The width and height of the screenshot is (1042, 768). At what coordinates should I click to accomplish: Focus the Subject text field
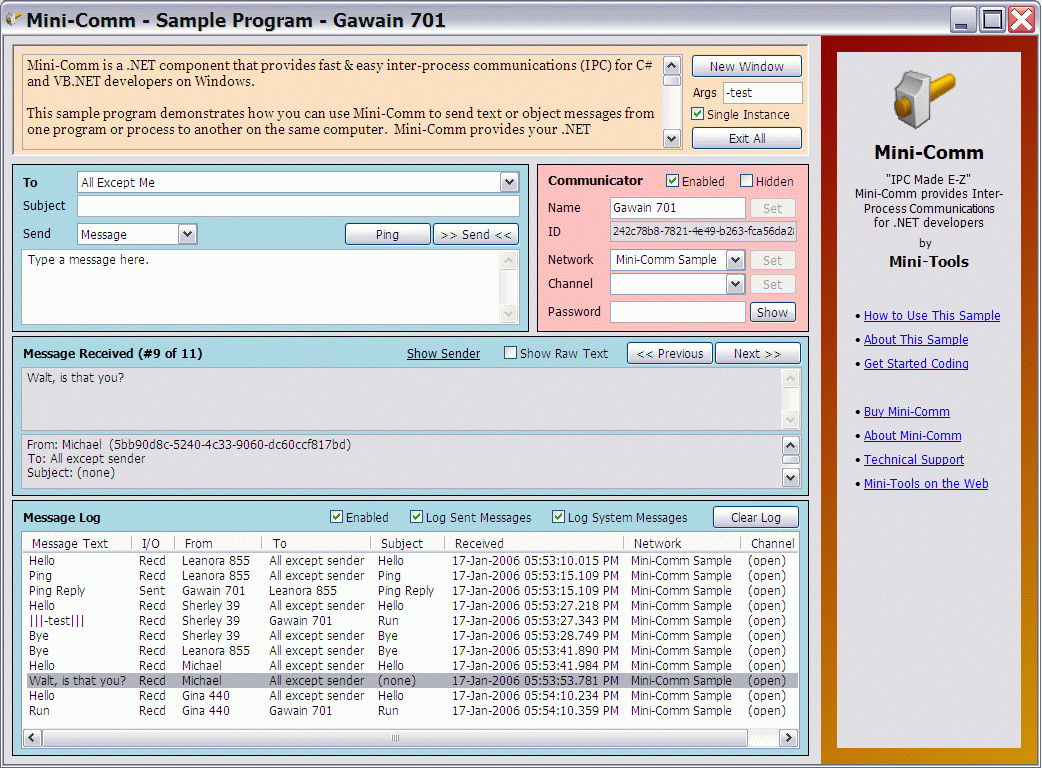tap(298, 206)
